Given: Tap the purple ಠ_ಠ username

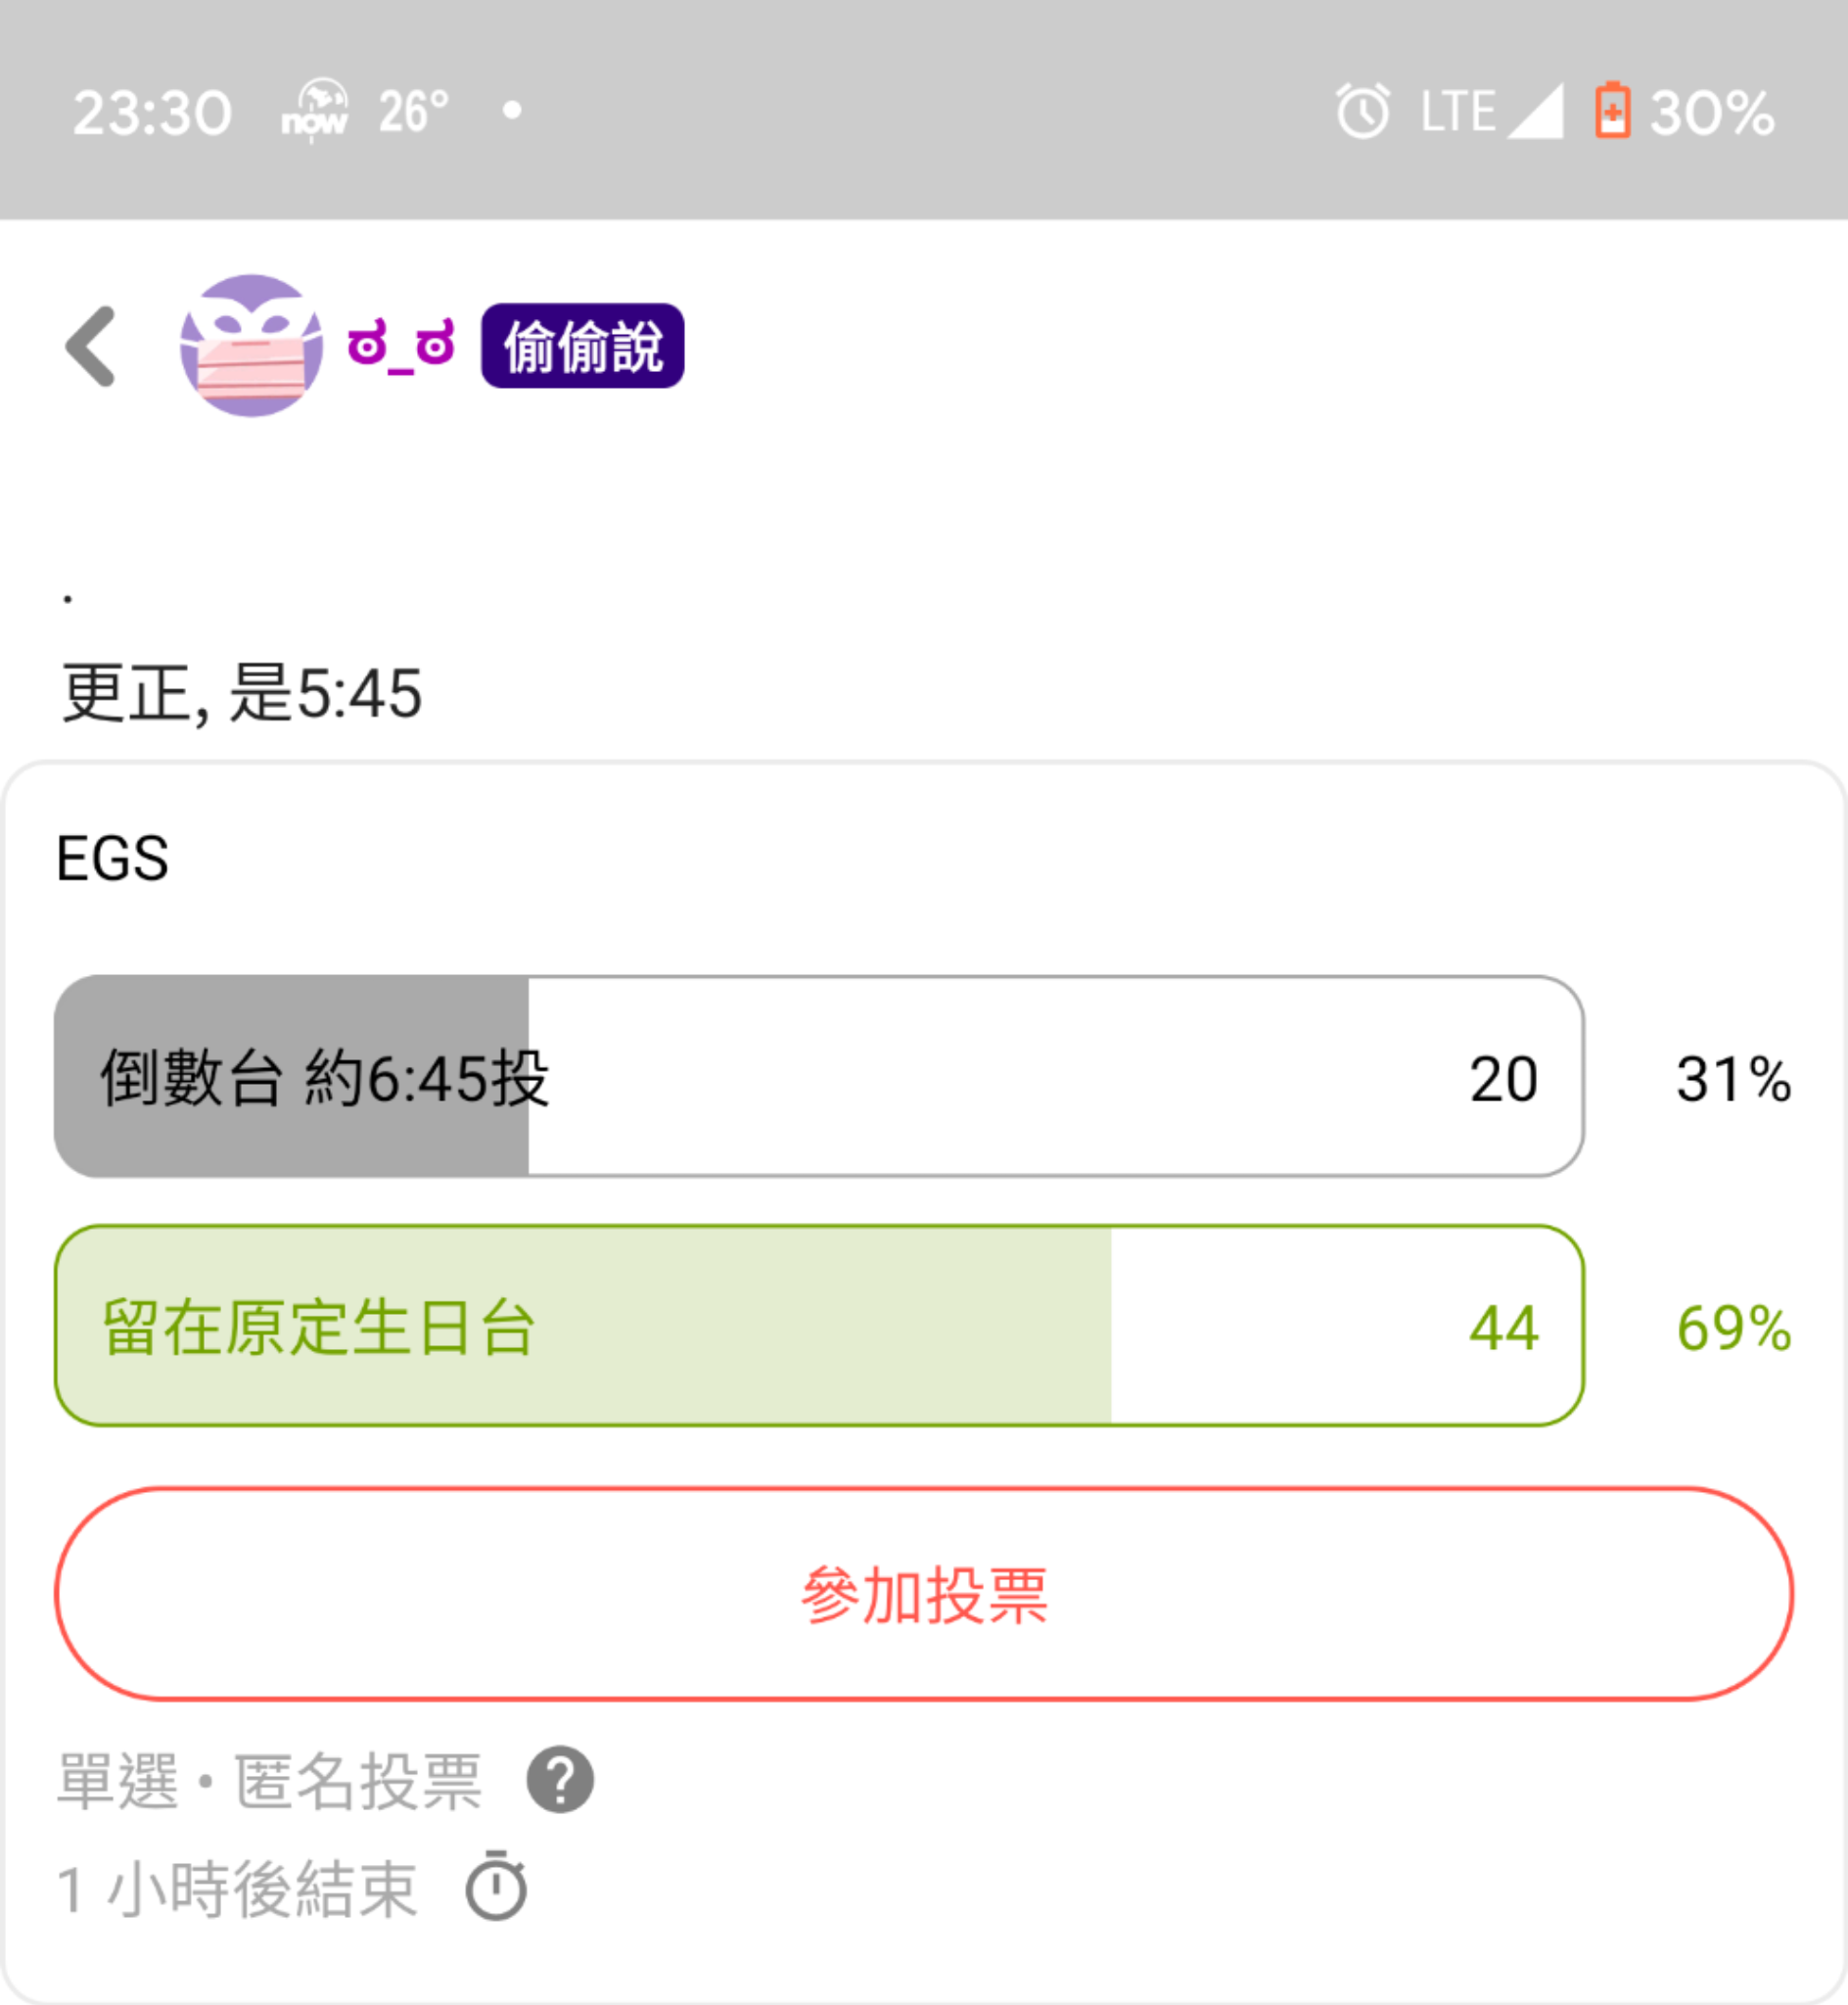Looking at the screenshot, I should (x=401, y=346).
